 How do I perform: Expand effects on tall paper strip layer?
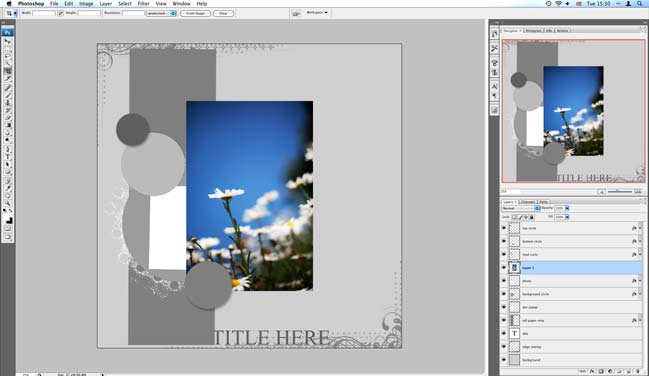coord(640,320)
